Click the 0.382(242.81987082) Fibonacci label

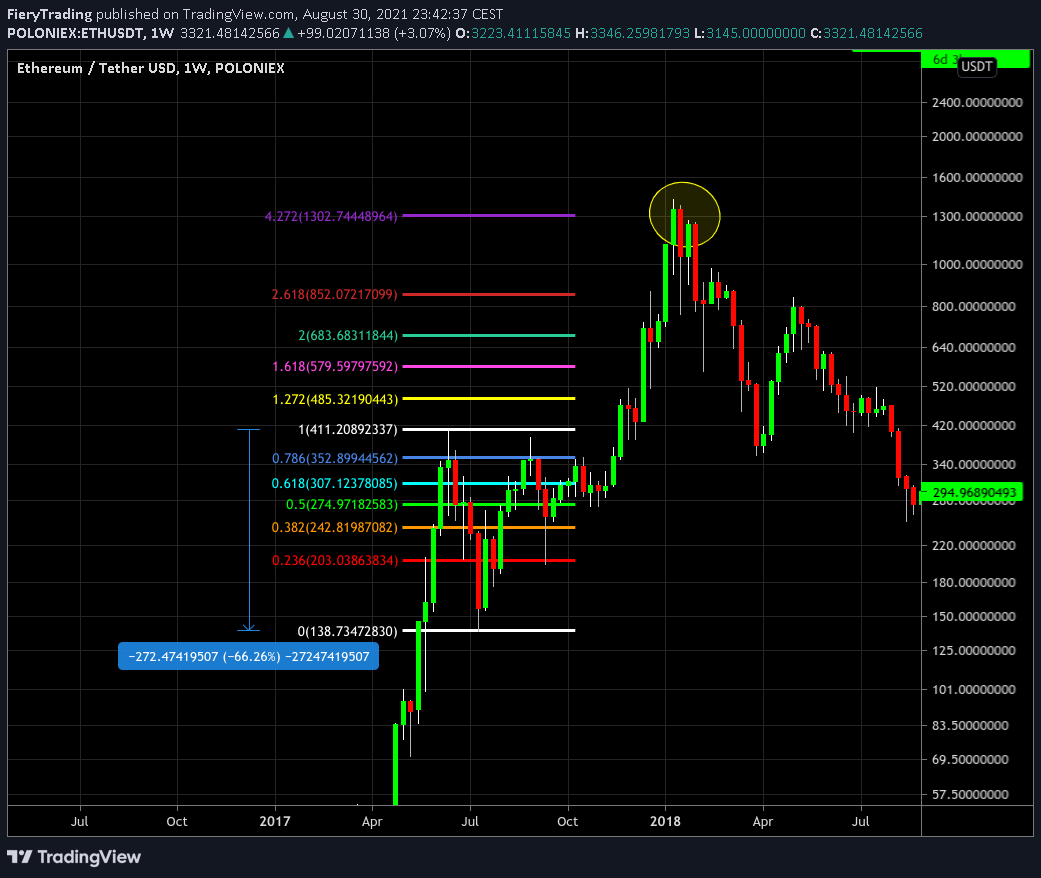pos(335,527)
